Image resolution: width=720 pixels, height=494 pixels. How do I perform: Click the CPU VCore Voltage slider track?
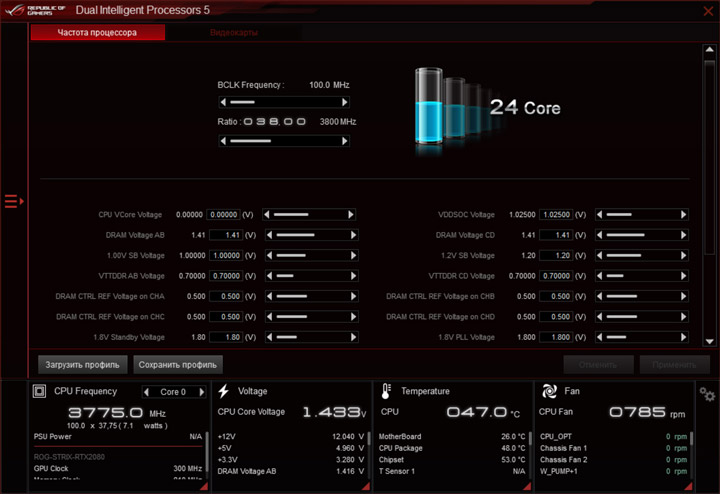point(309,214)
